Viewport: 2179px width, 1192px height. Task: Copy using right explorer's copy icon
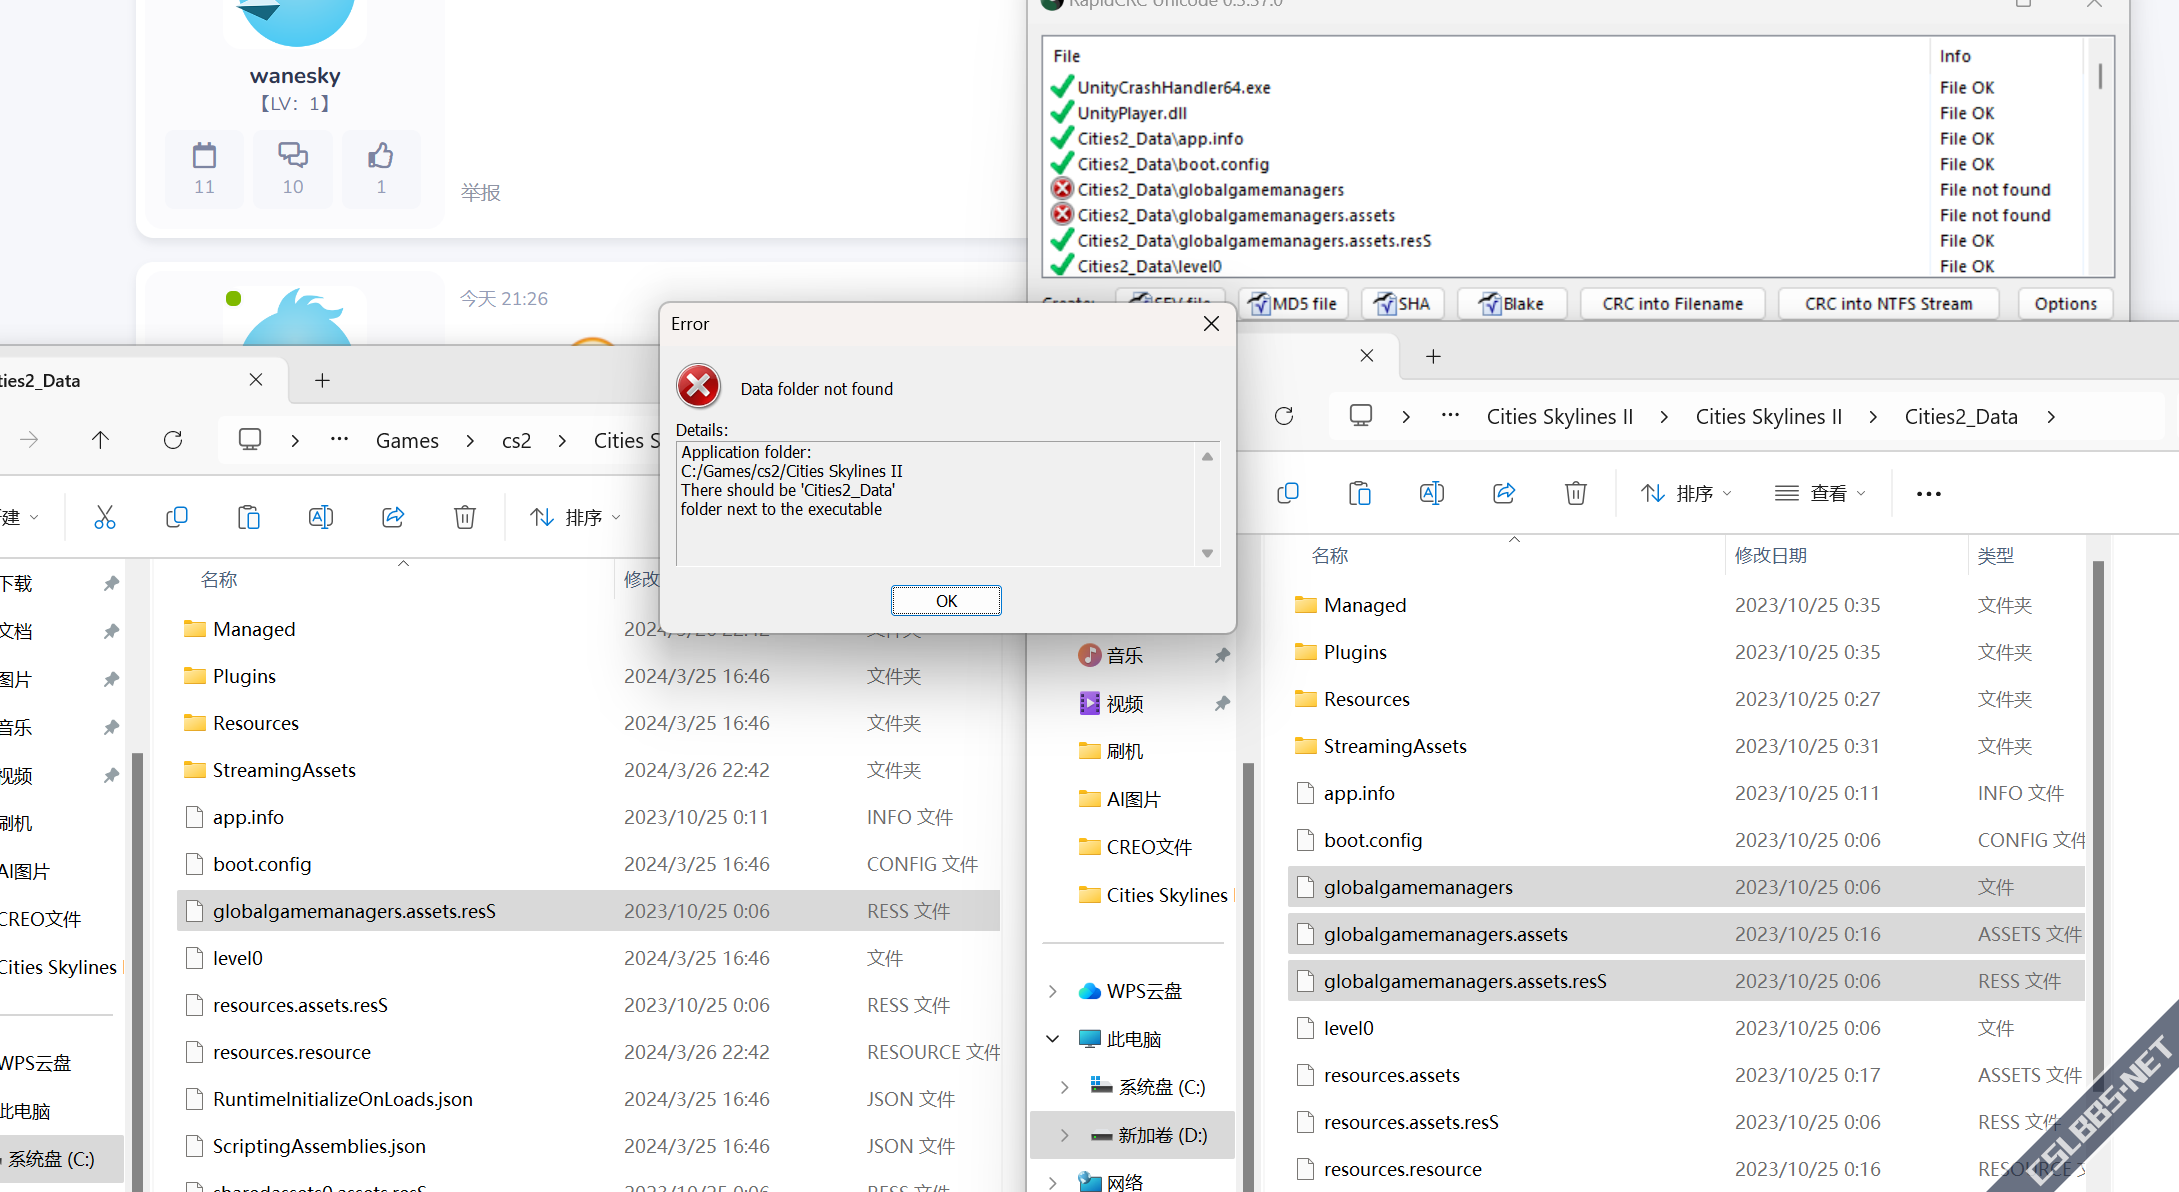[x=1288, y=493]
